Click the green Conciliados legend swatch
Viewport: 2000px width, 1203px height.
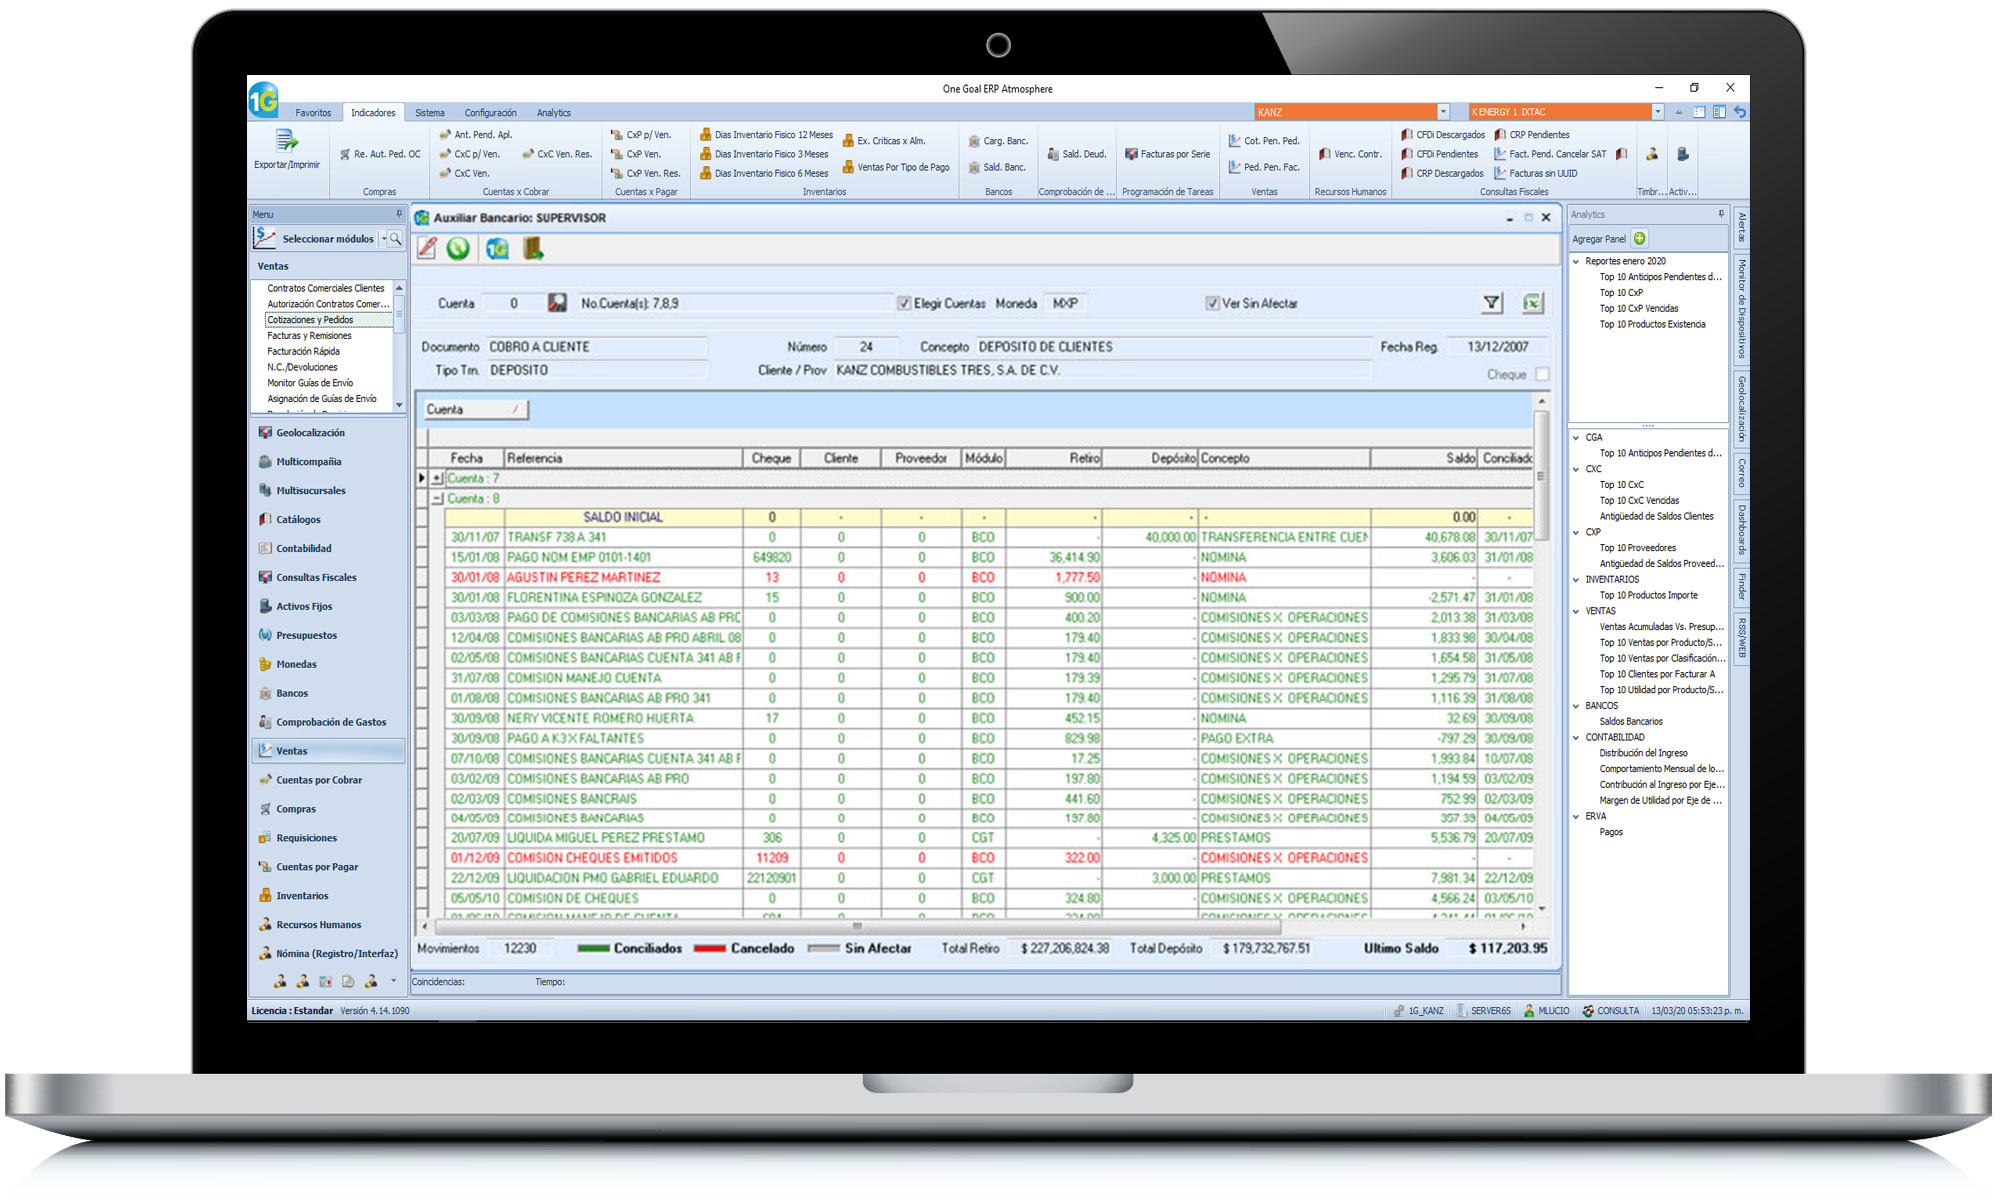point(594,949)
